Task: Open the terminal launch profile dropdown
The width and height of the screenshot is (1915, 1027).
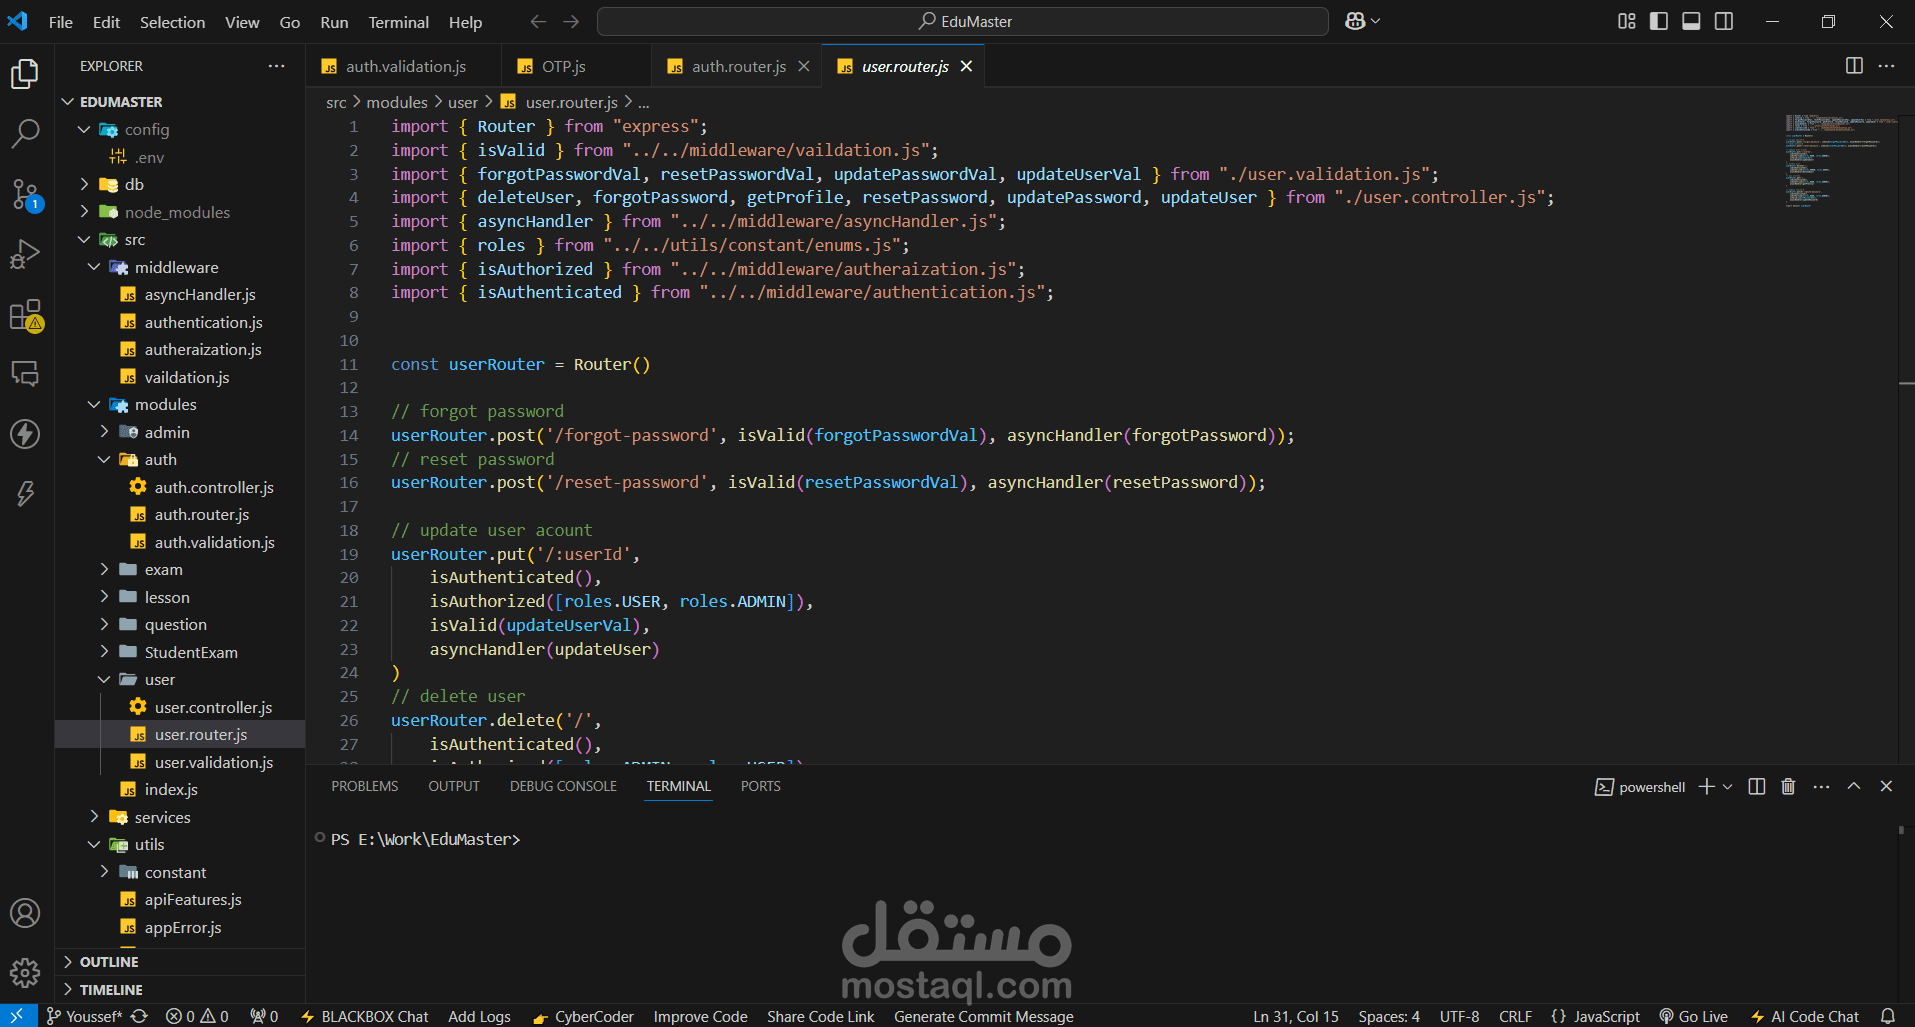Action: 1727,787
